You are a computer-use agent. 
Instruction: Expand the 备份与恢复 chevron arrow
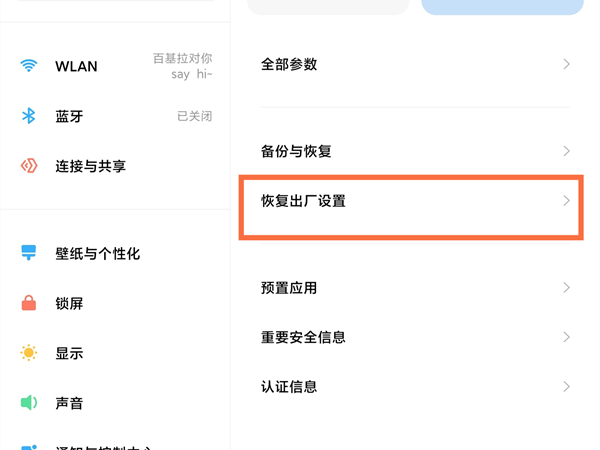(566, 151)
